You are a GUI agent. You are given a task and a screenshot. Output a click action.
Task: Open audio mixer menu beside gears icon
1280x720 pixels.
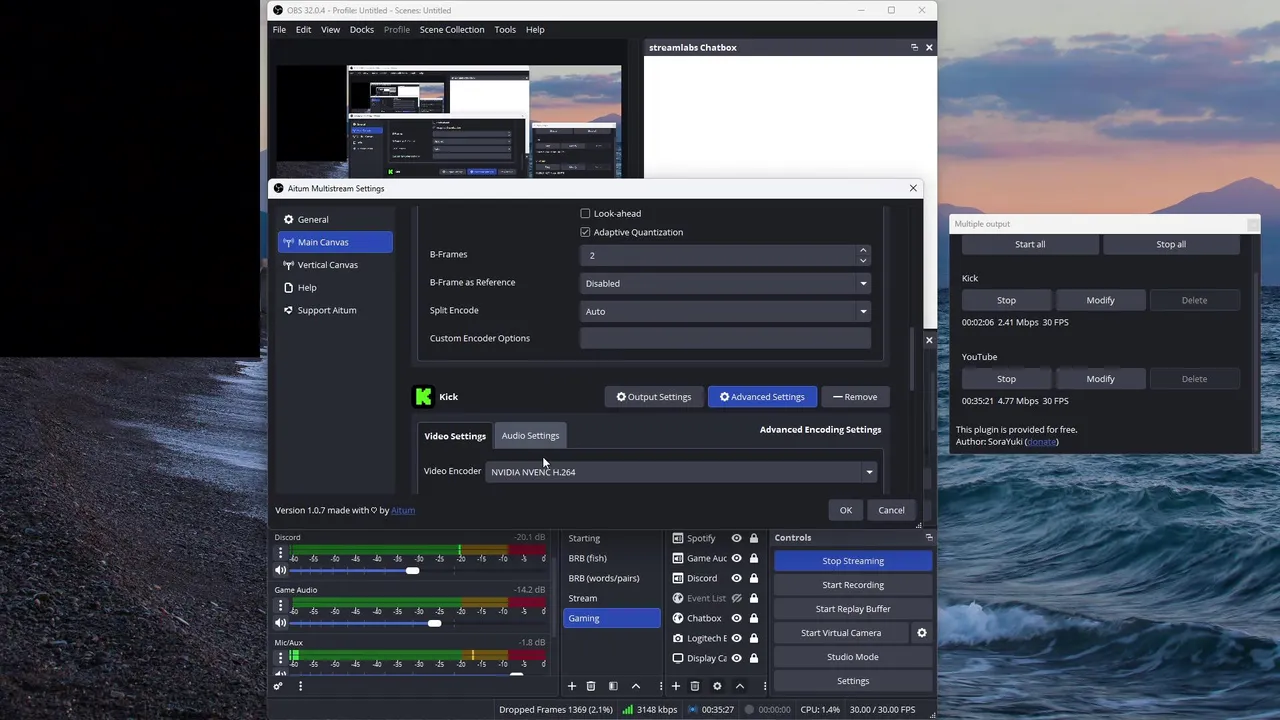pyautogui.click(x=300, y=686)
